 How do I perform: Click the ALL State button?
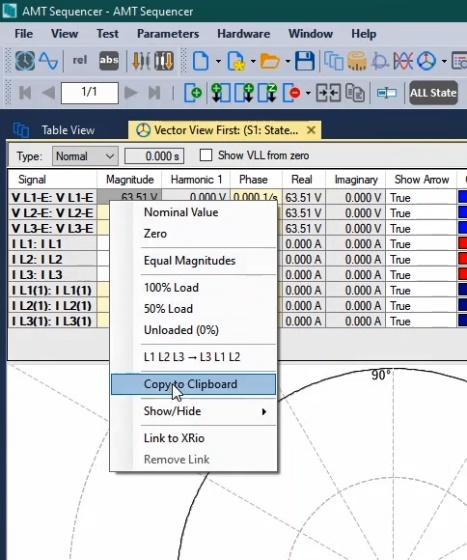coord(433,93)
